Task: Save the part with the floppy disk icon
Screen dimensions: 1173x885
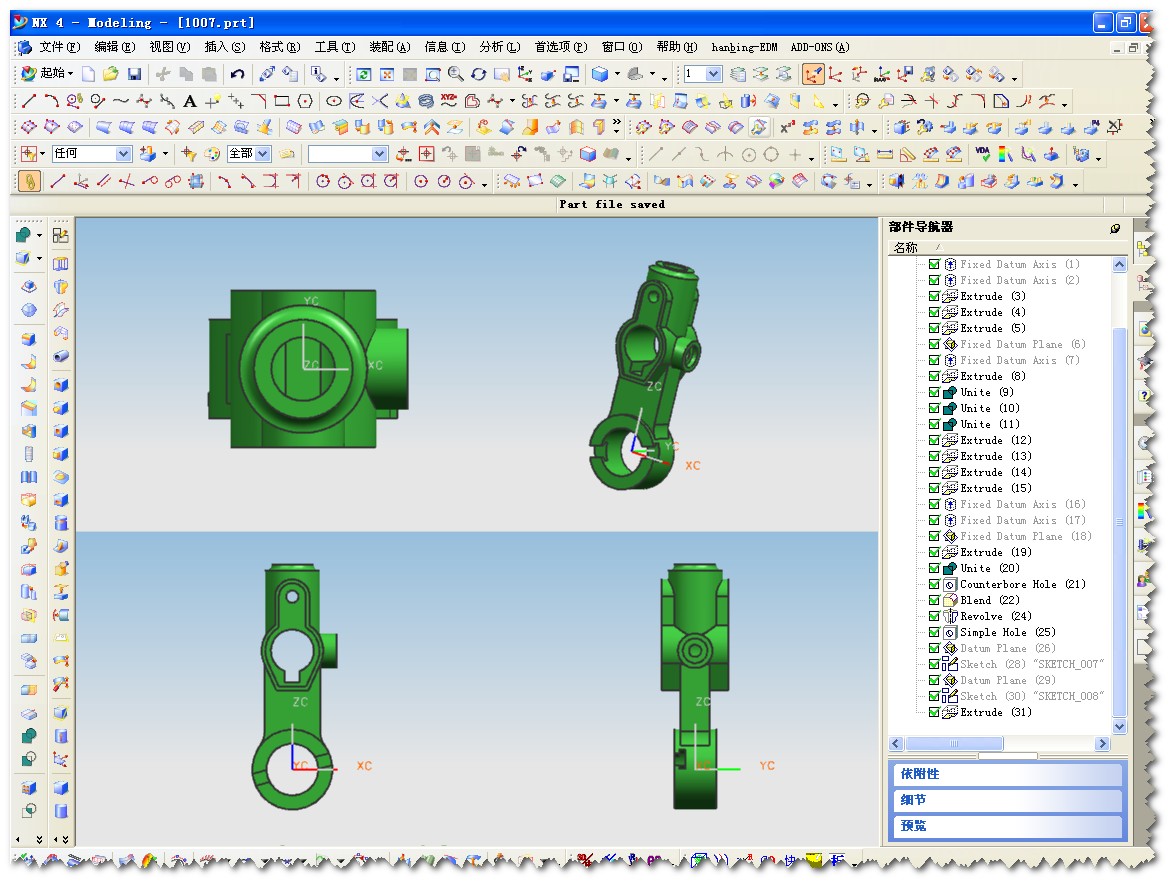Action: [x=134, y=74]
